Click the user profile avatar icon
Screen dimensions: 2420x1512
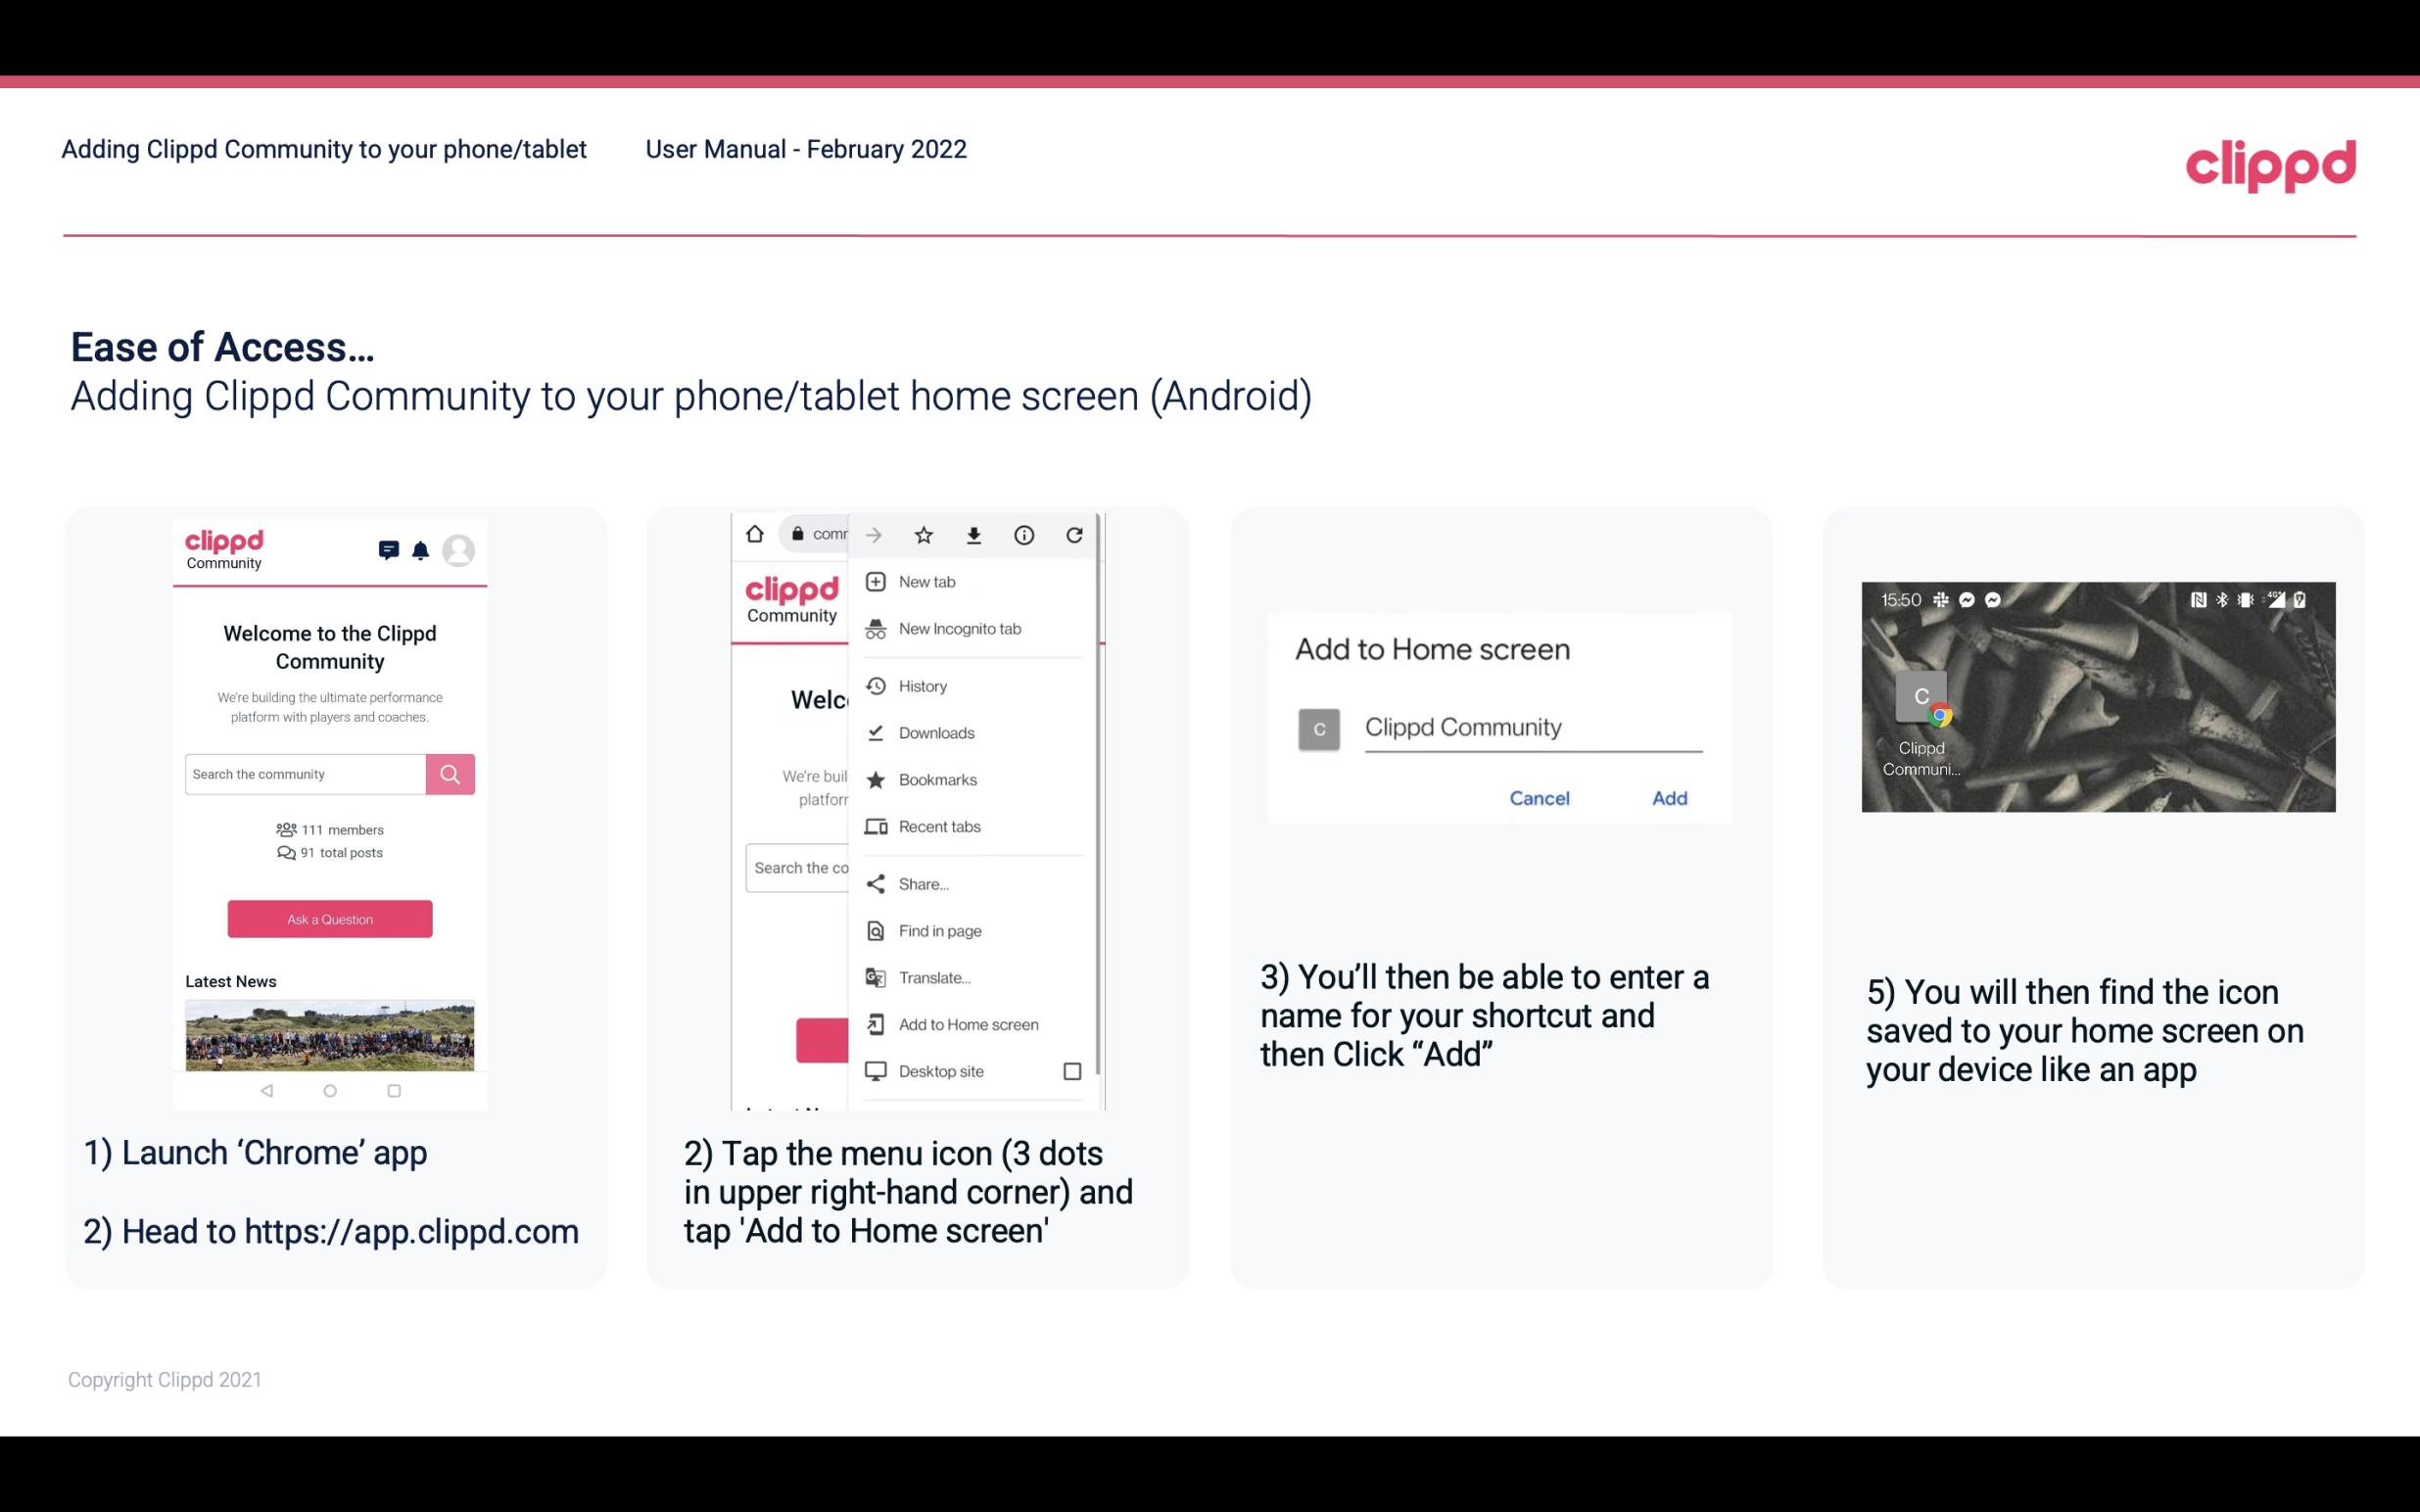tap(461, 552)
